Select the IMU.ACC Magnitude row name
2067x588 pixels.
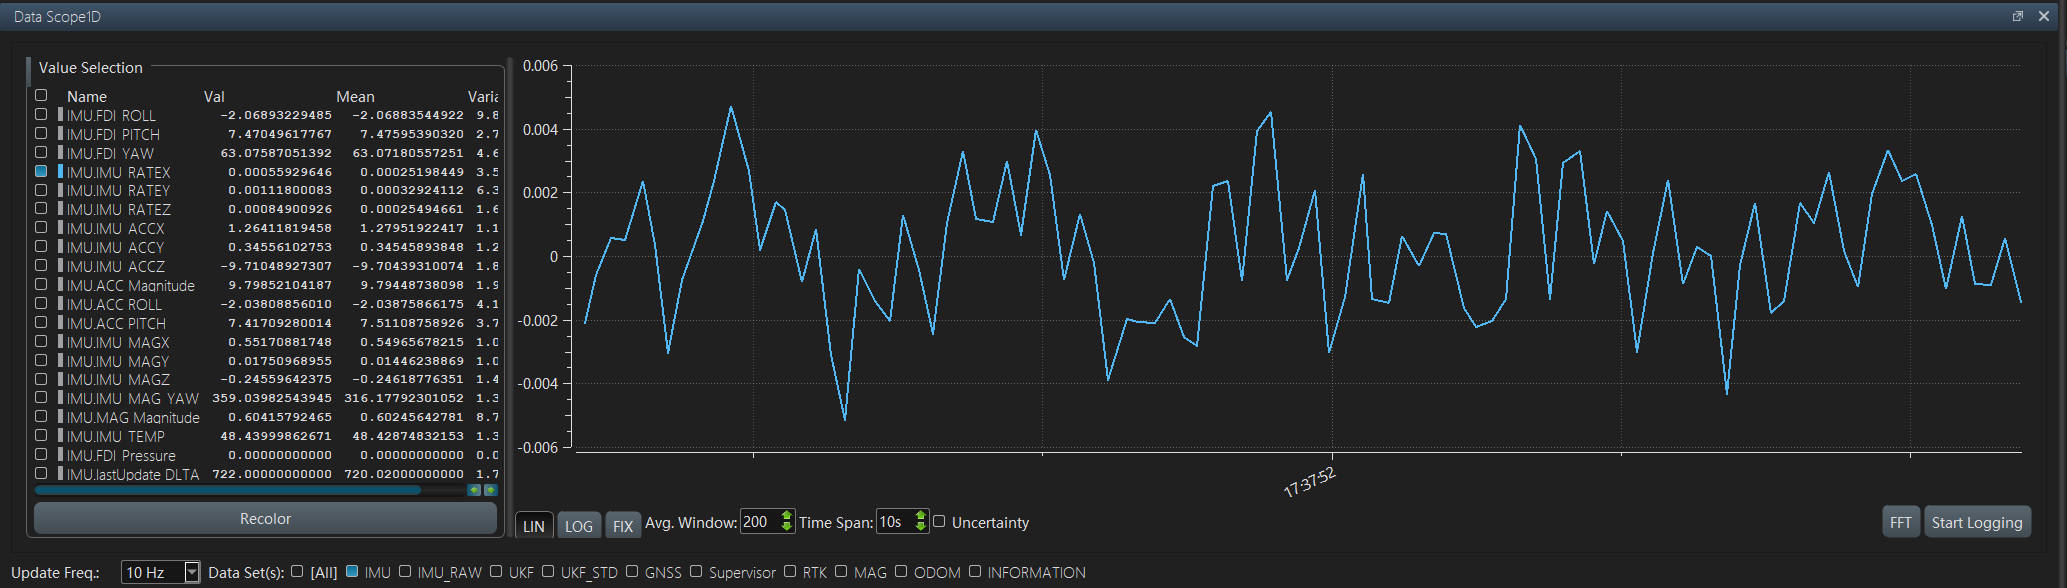131,286
